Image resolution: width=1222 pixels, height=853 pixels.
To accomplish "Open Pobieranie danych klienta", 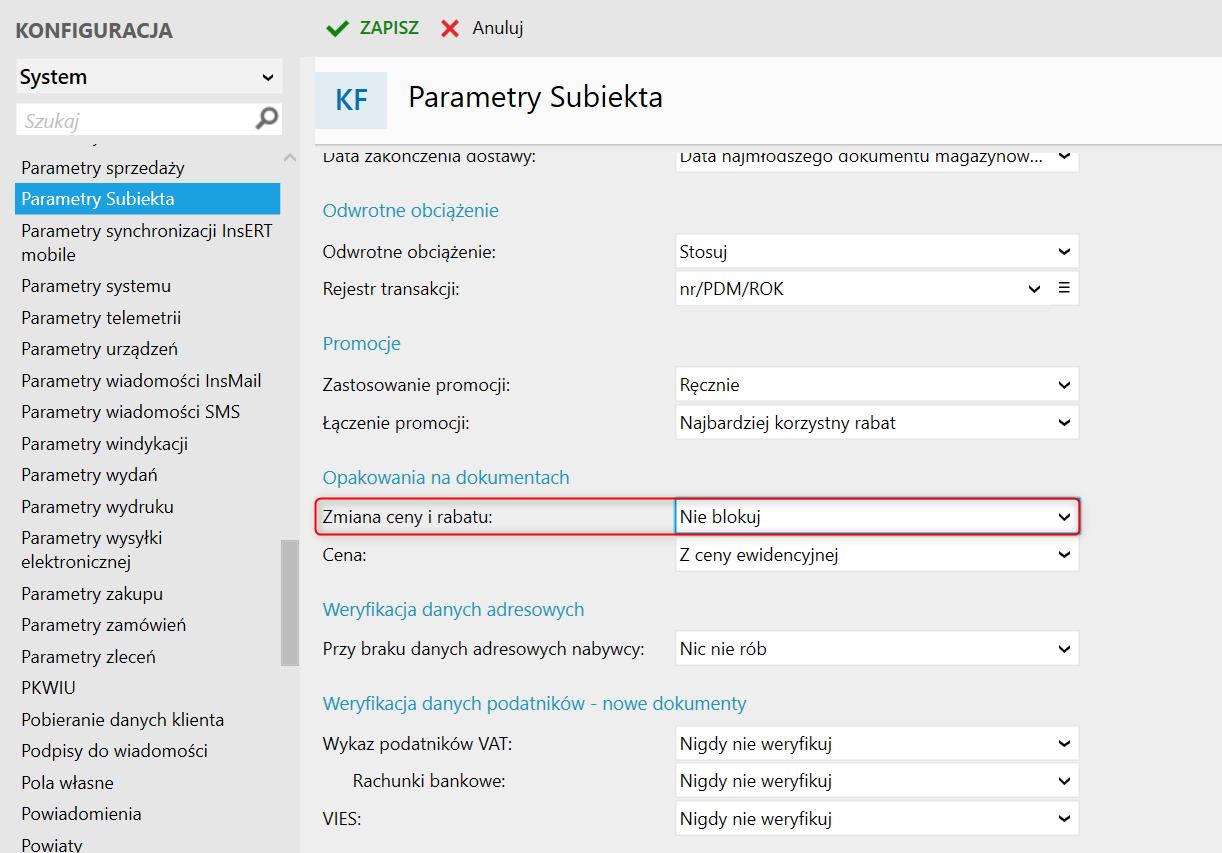I will pyautogui.click(x=122, y=720).
